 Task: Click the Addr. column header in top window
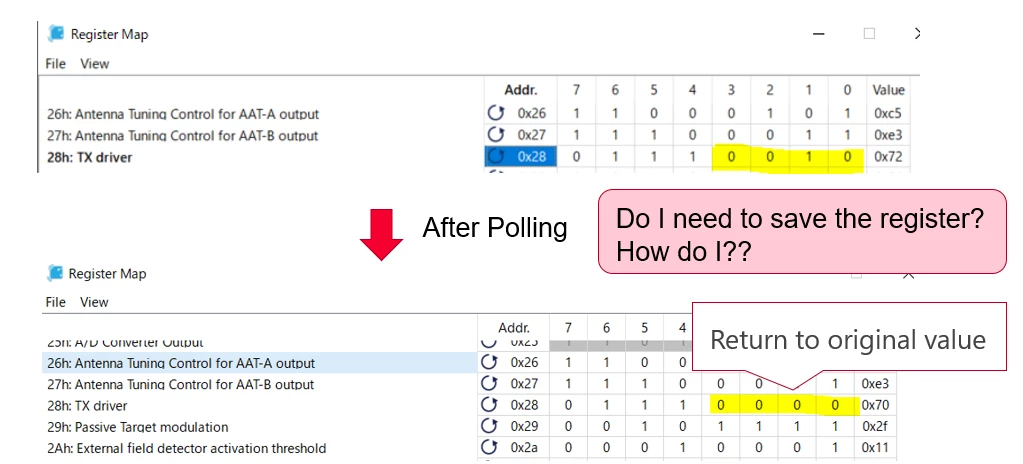point(521,90)
